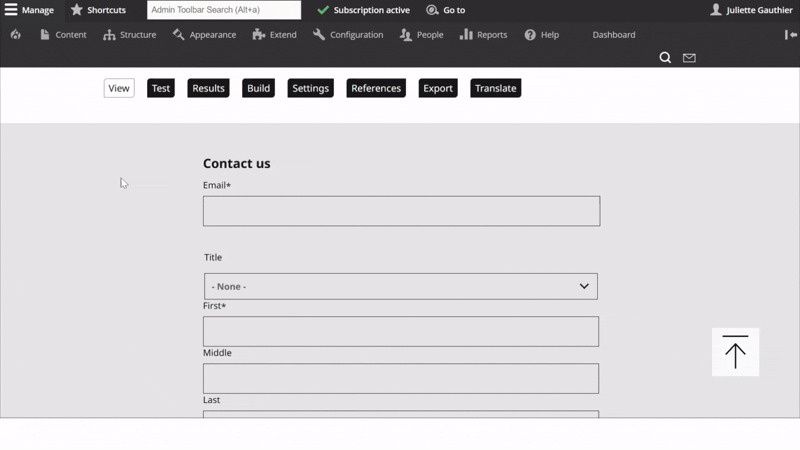
Task: Click the back-to-top arrow button
Action: click(x=735, y=352)
